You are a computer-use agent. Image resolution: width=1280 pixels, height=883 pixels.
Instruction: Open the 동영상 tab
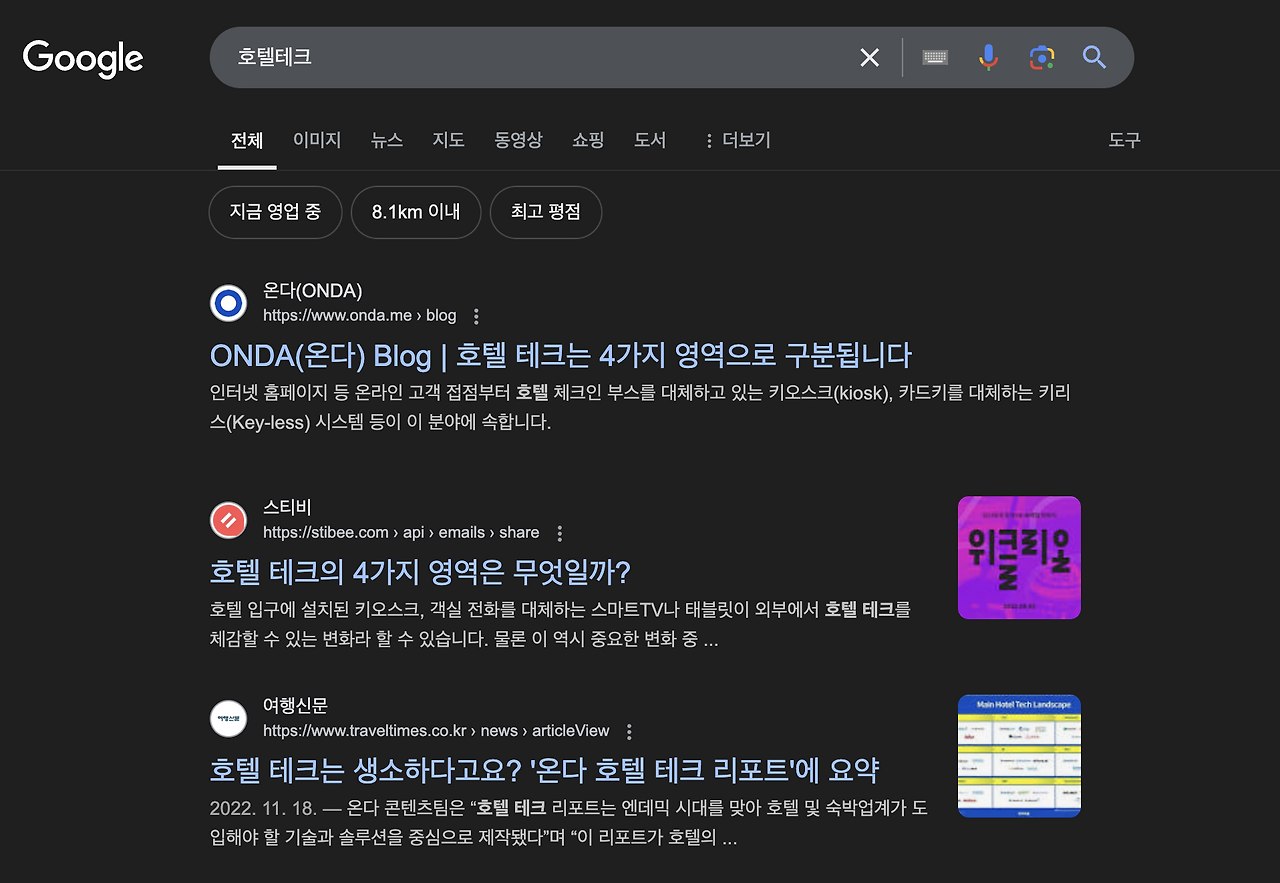click(x=518, y=140)
